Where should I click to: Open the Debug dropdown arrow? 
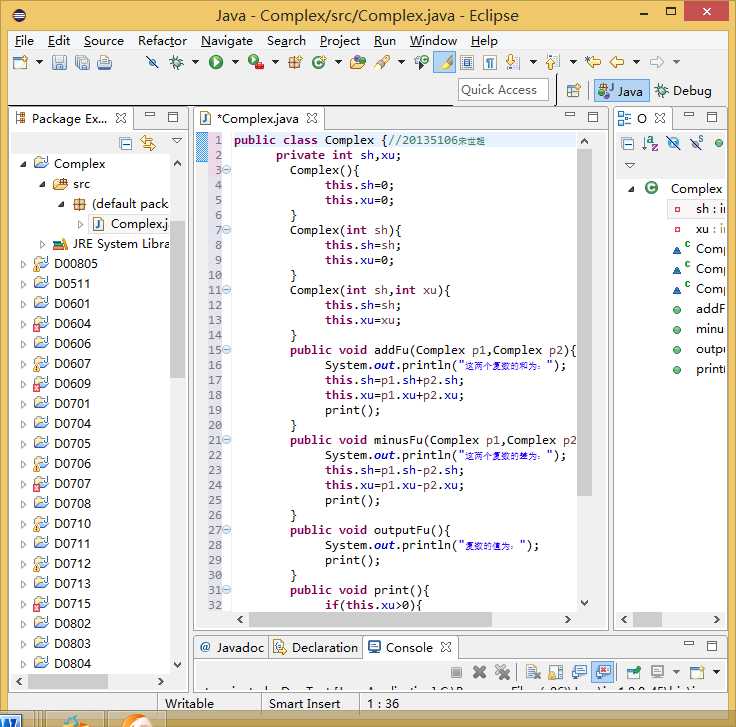(195, 62)
